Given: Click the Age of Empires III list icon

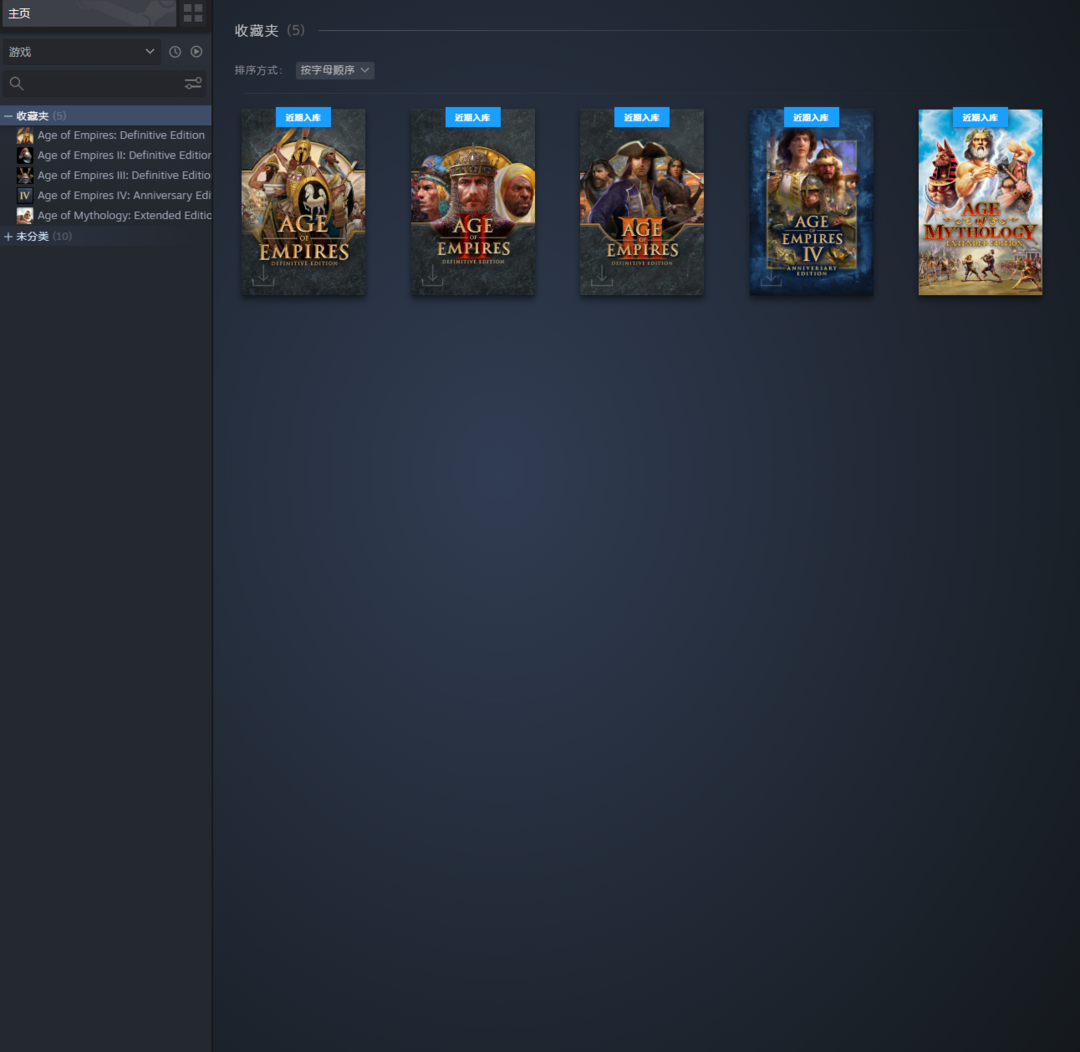Looking at the screenshot, I should (25, 176).
